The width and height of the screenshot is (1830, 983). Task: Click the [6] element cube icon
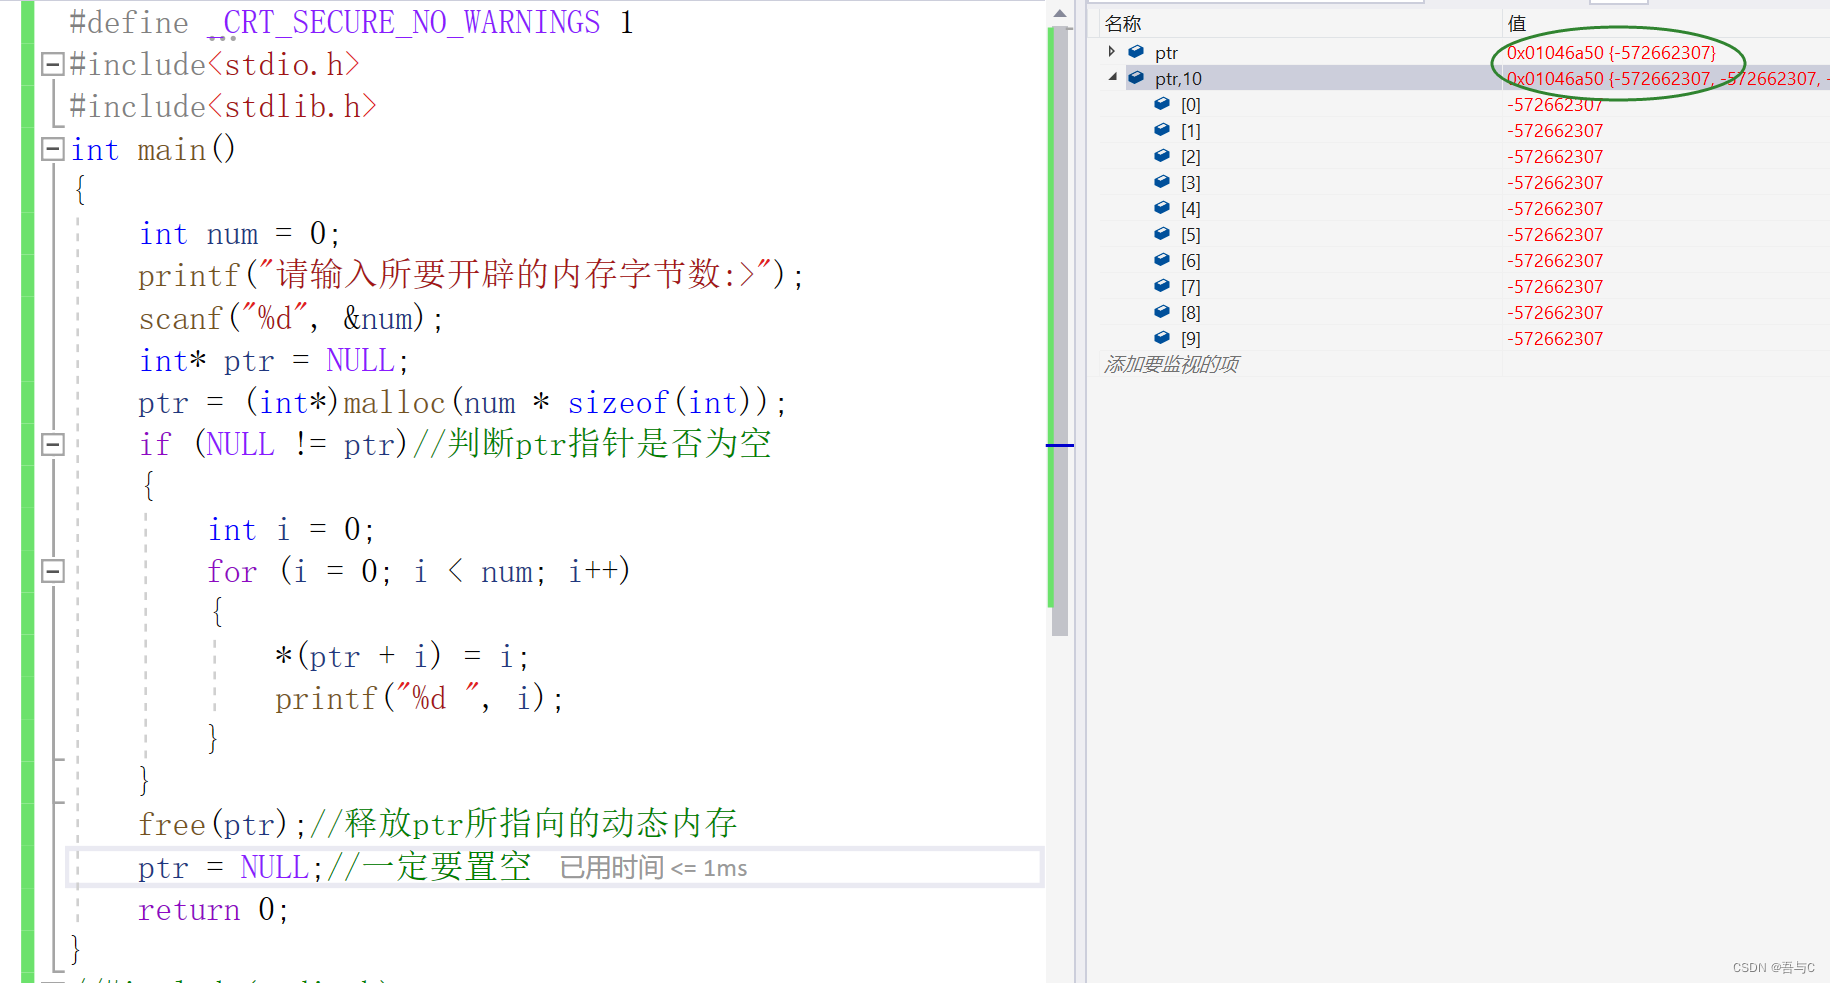click(1162, 259)
